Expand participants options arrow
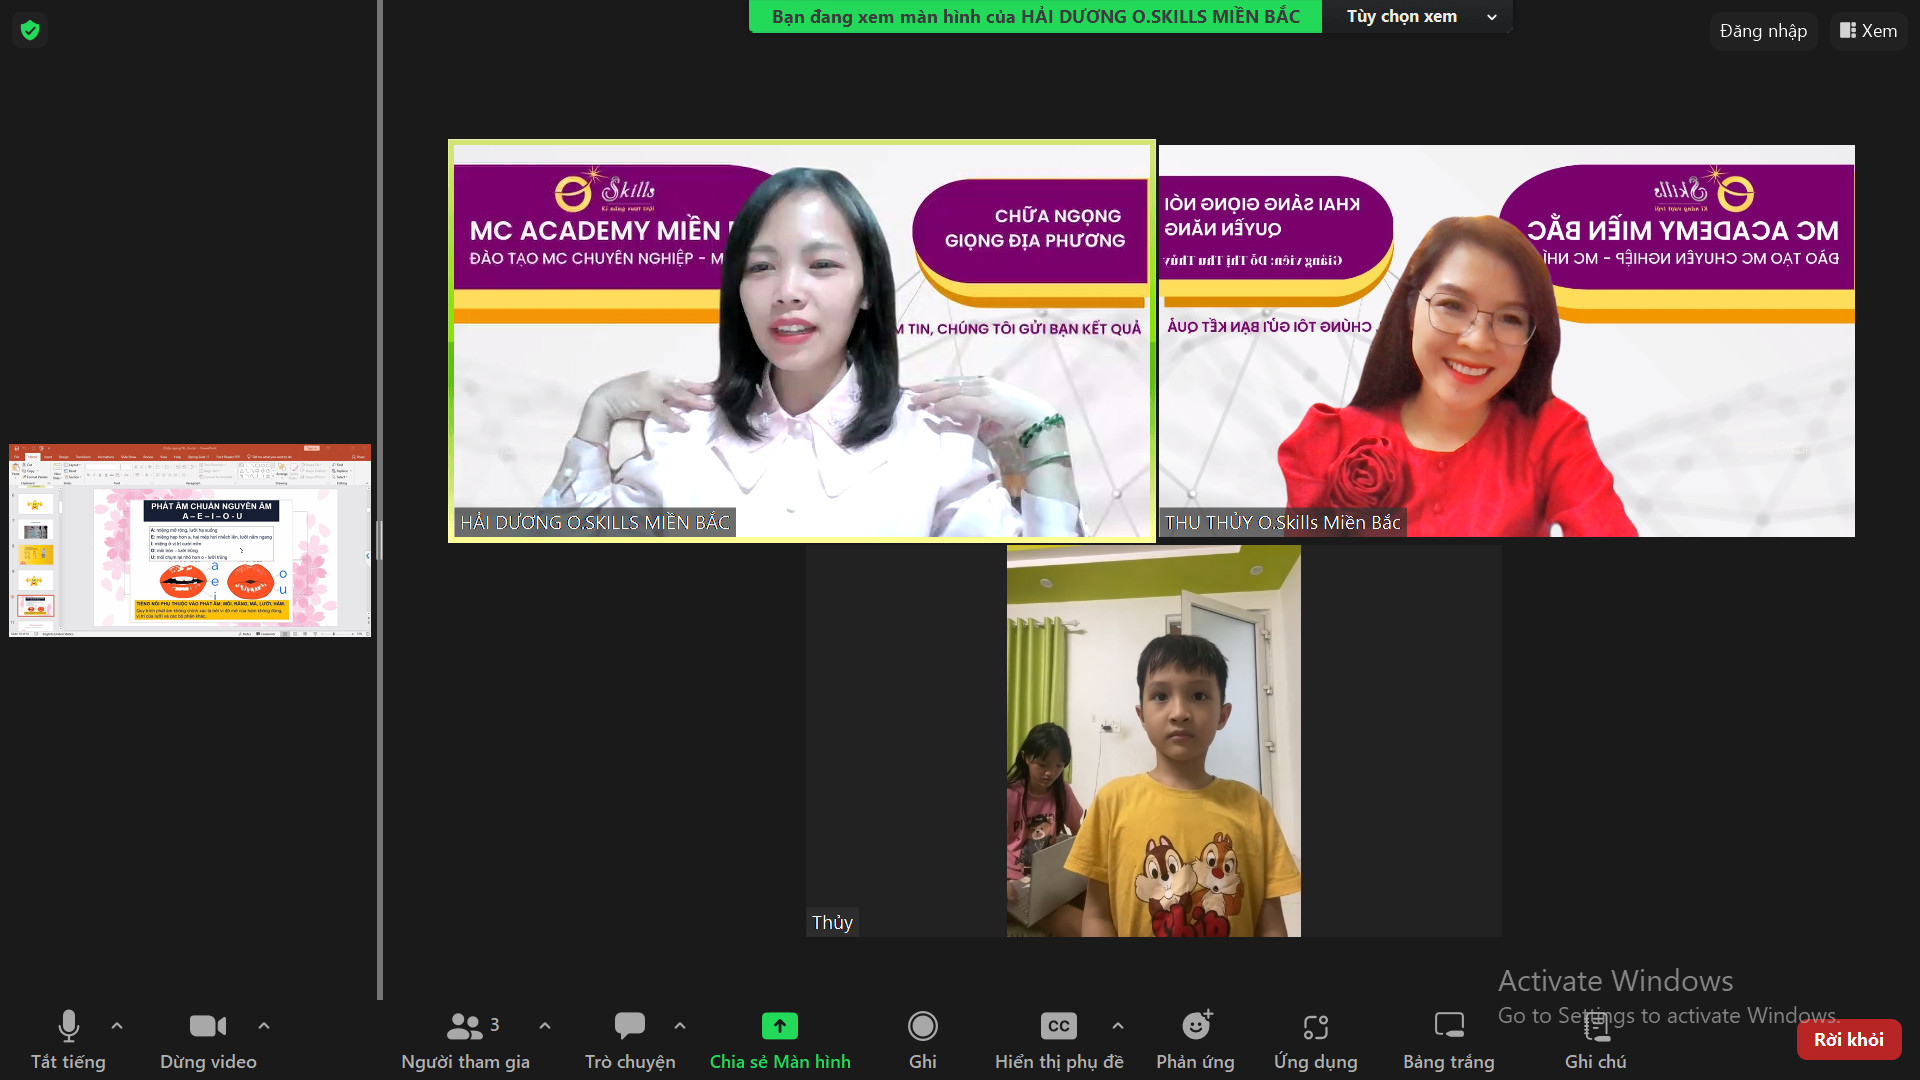The image size is (1920, 1080). pyautogui.click(x=545, y=1026)
